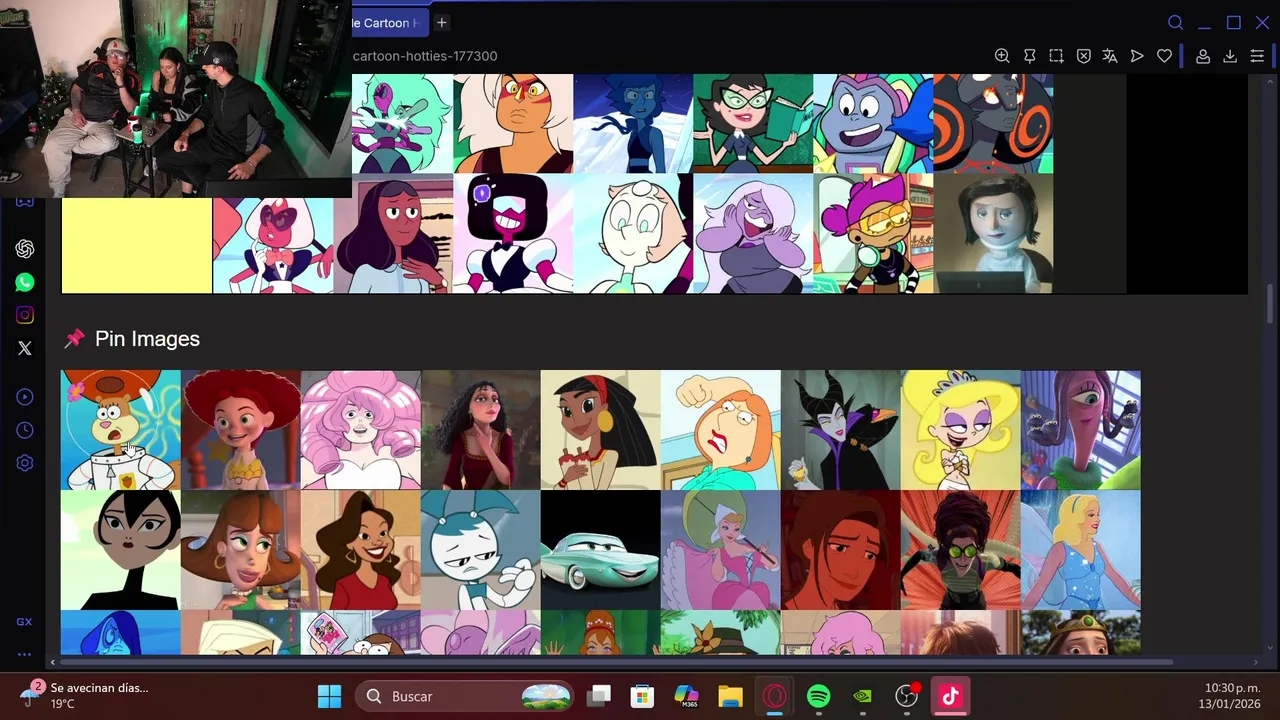The image size is (1280, 720).
Task: Select the red-hat cowgirl Jessie image
Action: click(x=241, y=430)
